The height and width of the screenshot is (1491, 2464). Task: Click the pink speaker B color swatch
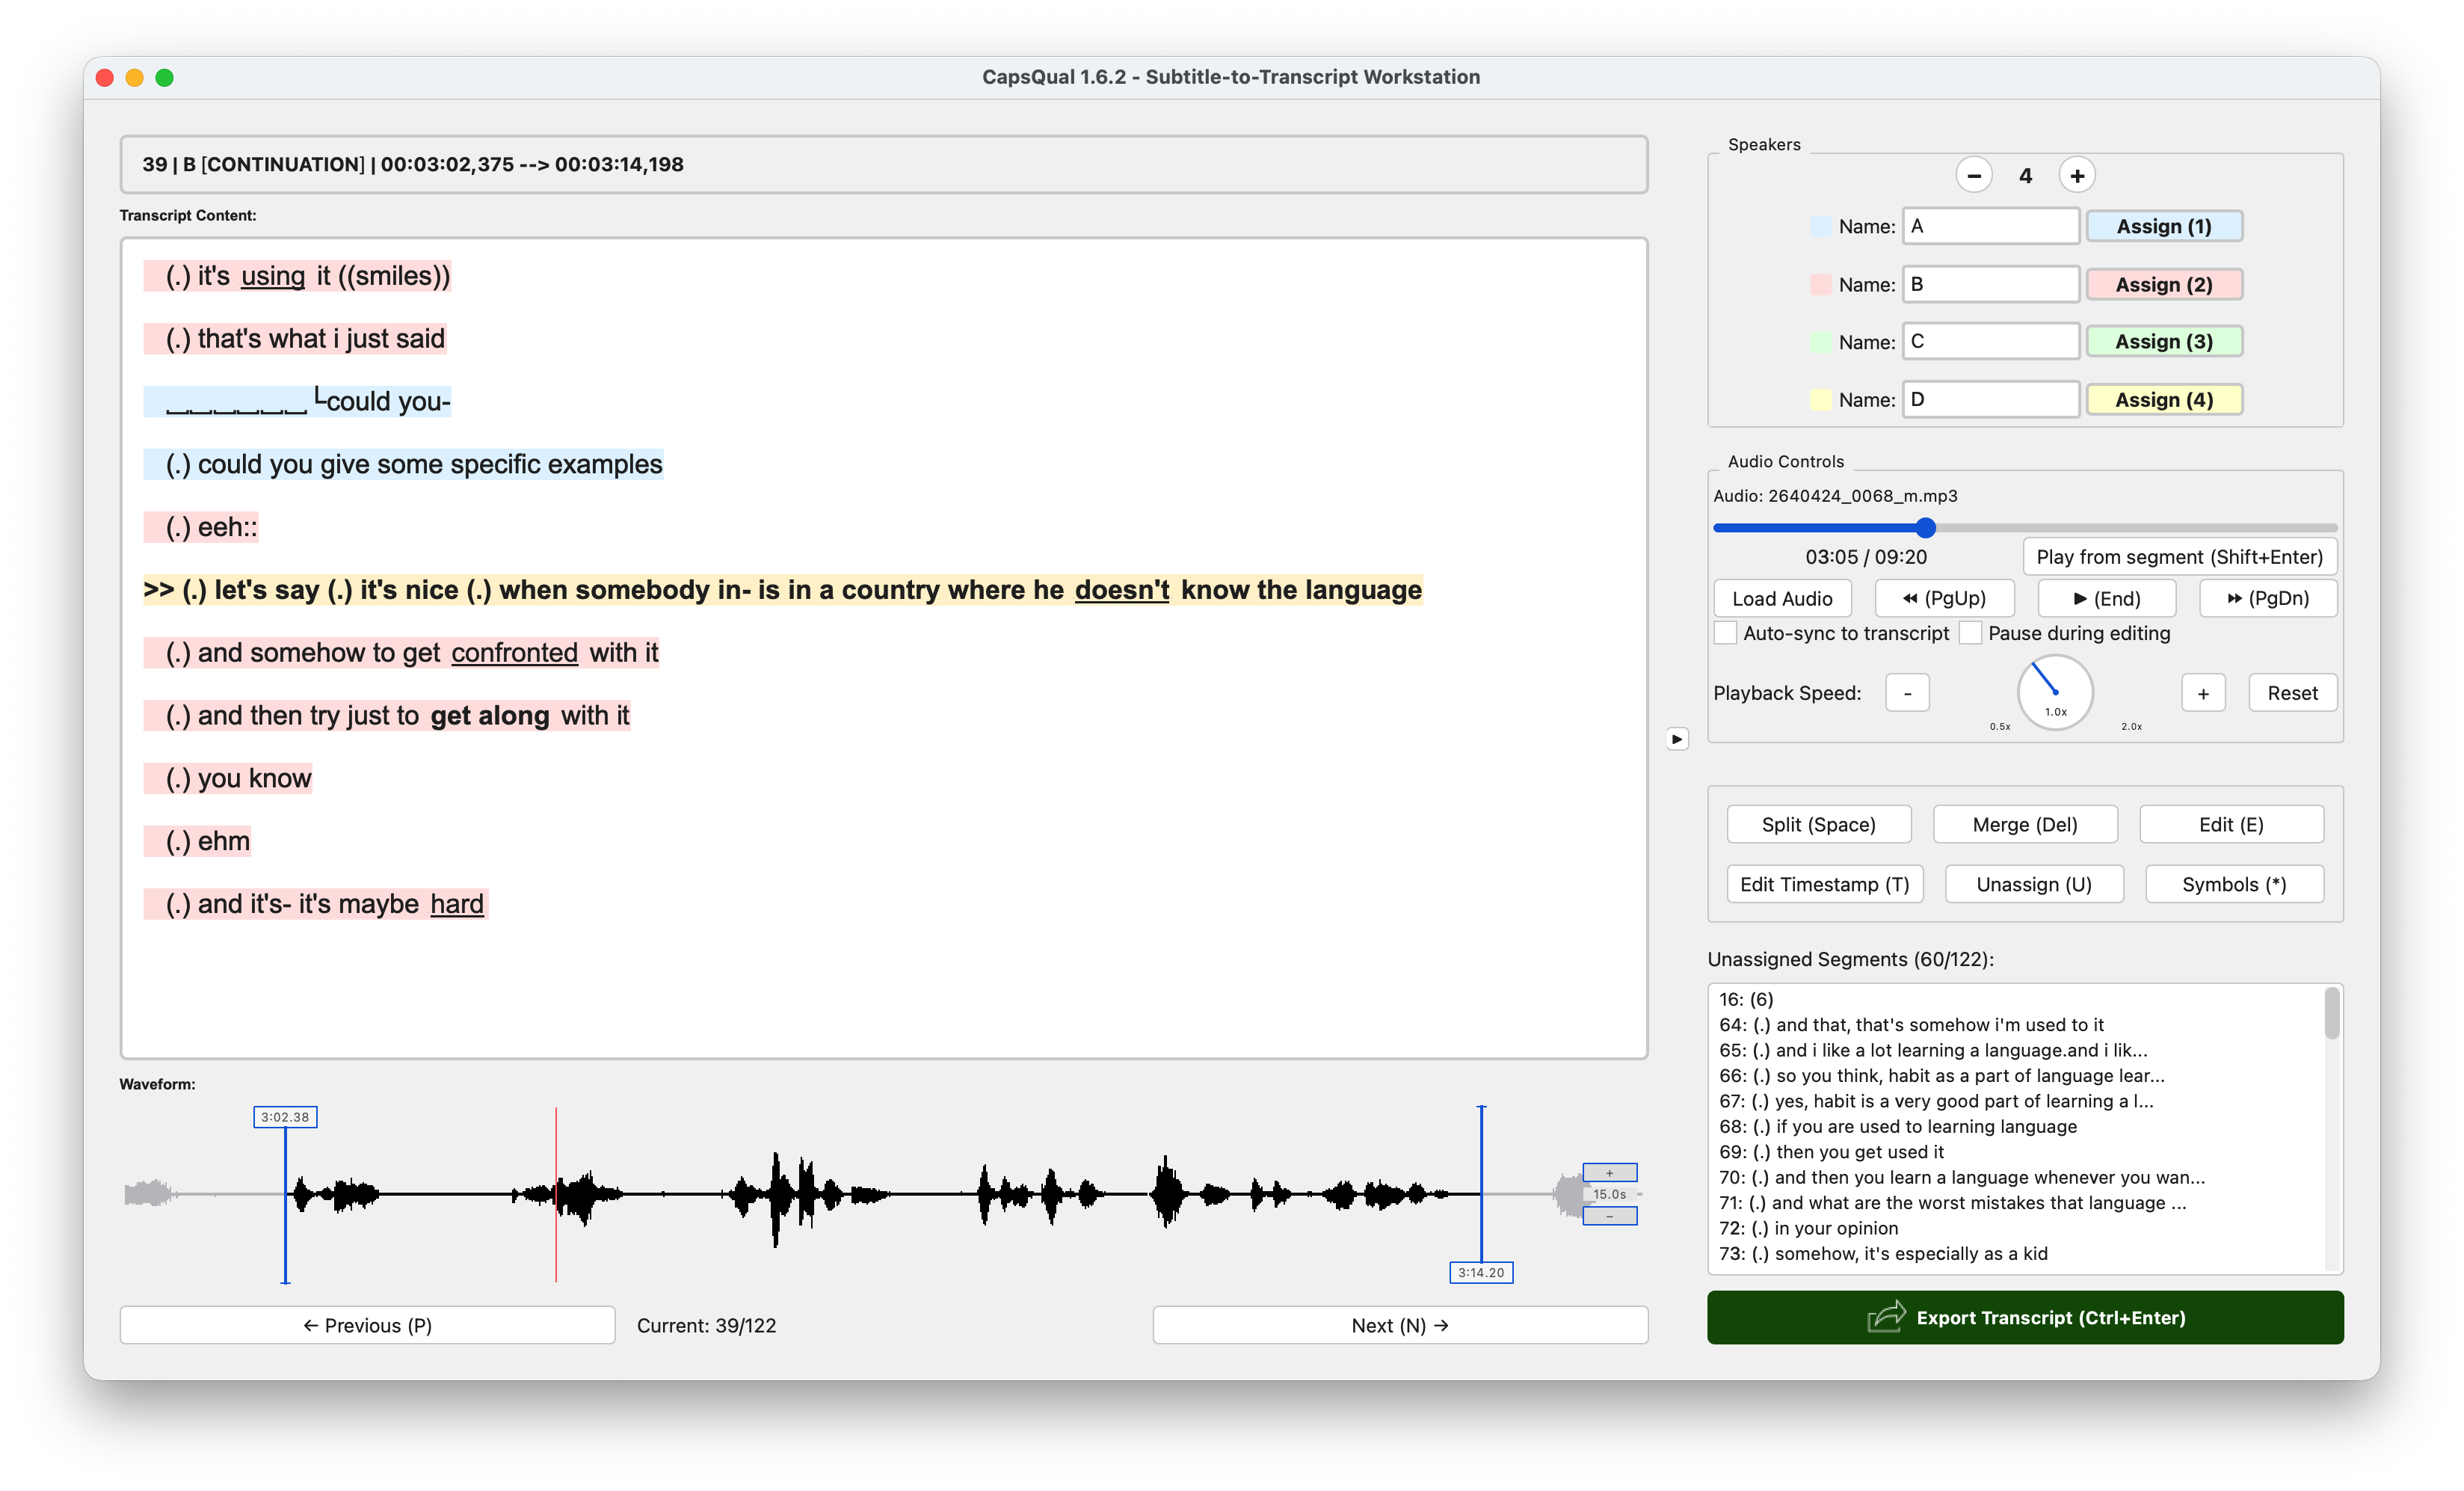[1820, 284]
